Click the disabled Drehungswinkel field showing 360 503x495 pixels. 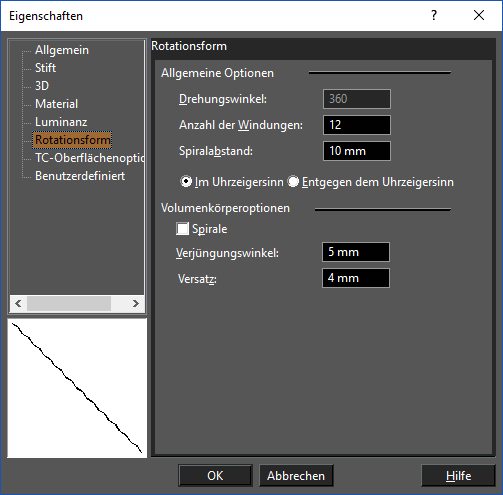[357, 99]
